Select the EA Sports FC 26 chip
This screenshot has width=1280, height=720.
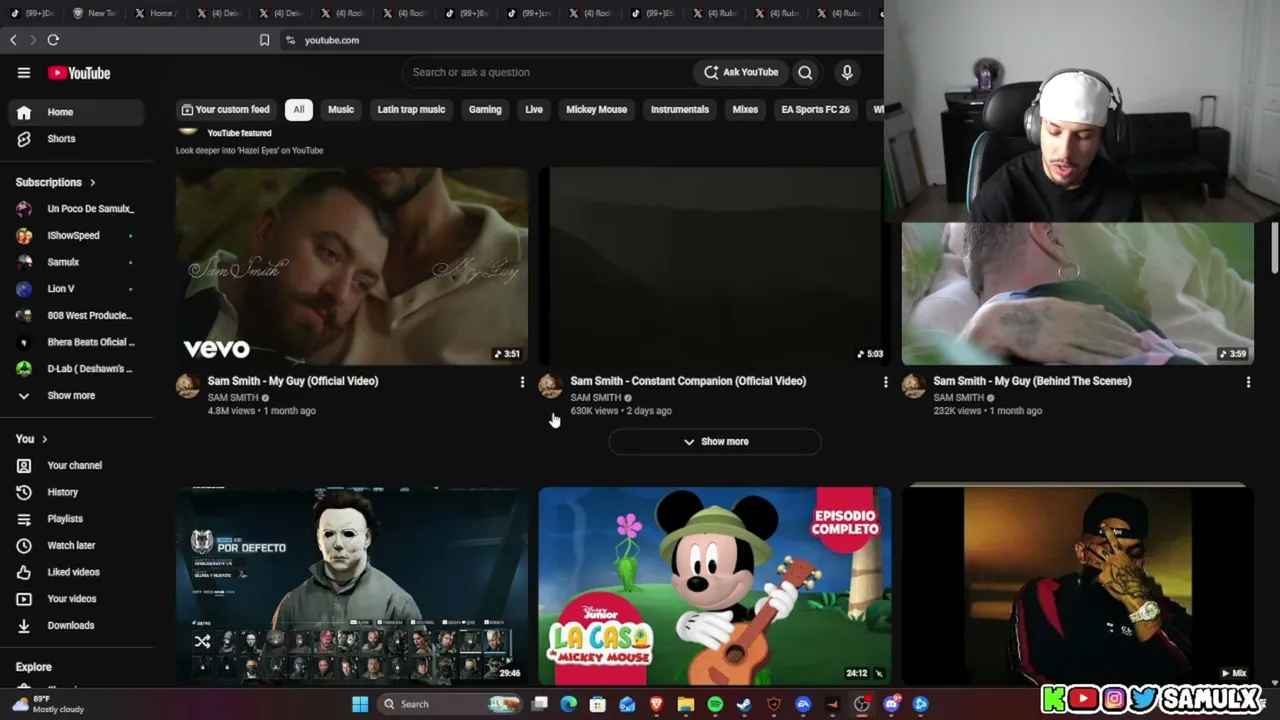click(816, 110)
